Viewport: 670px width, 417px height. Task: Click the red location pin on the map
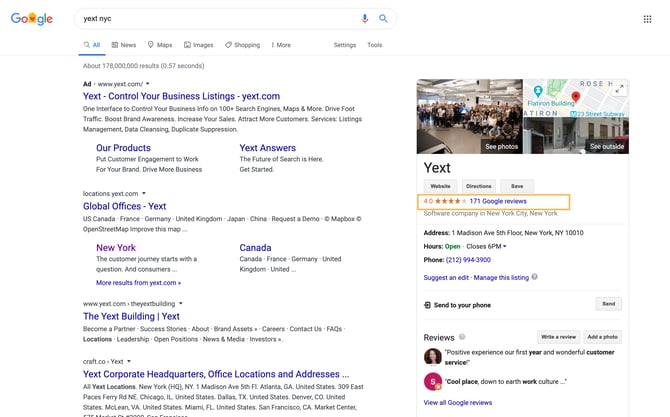tap(575, 96)
